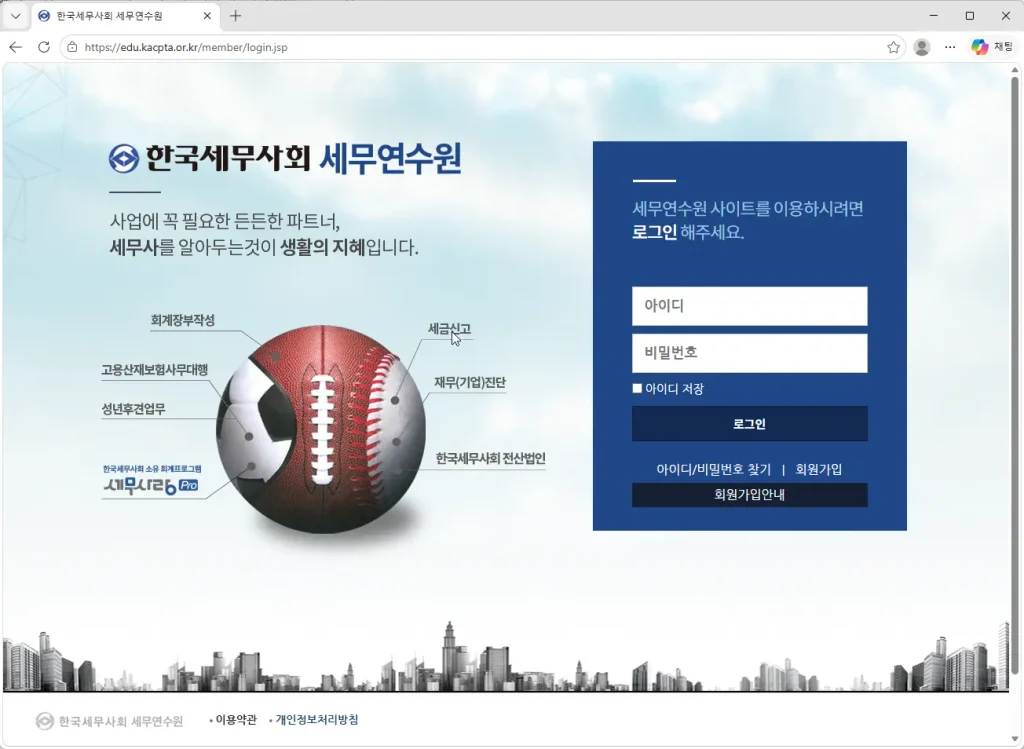1024x749 pixels.
Task: Open browser settings three-dots menu
Action: pyautogui.click(x=950, y=47)
